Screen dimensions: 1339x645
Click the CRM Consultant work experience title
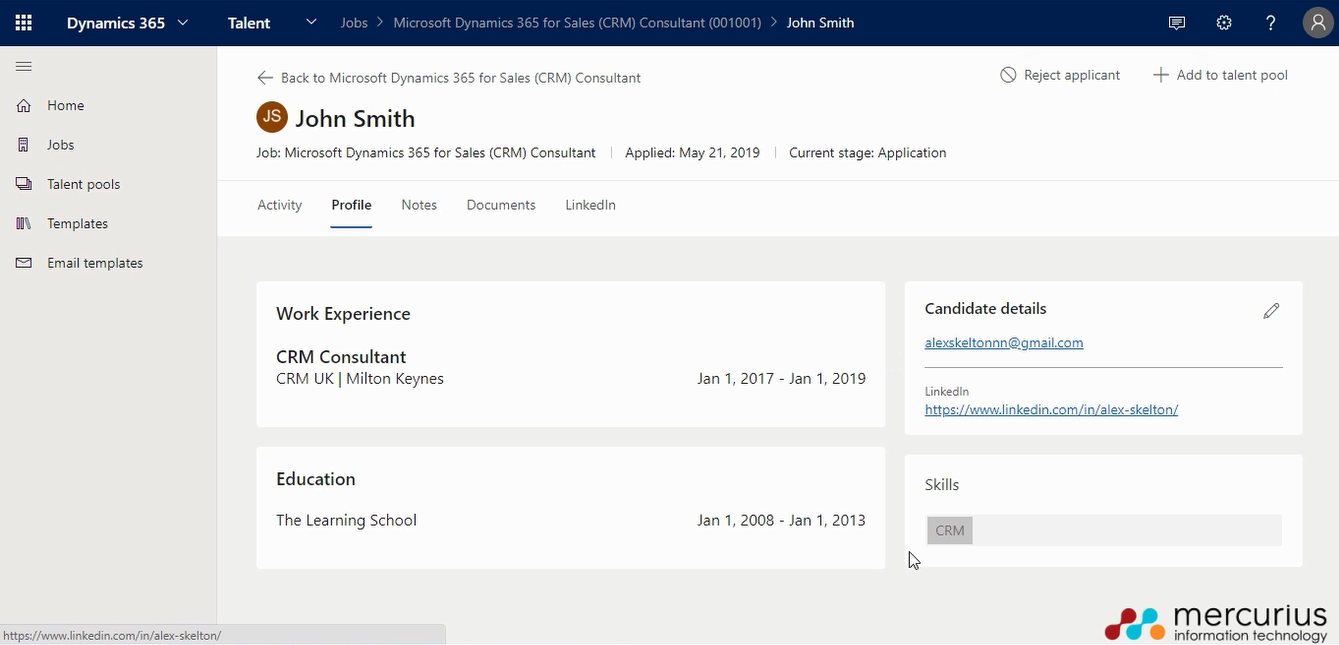[341, 357]
